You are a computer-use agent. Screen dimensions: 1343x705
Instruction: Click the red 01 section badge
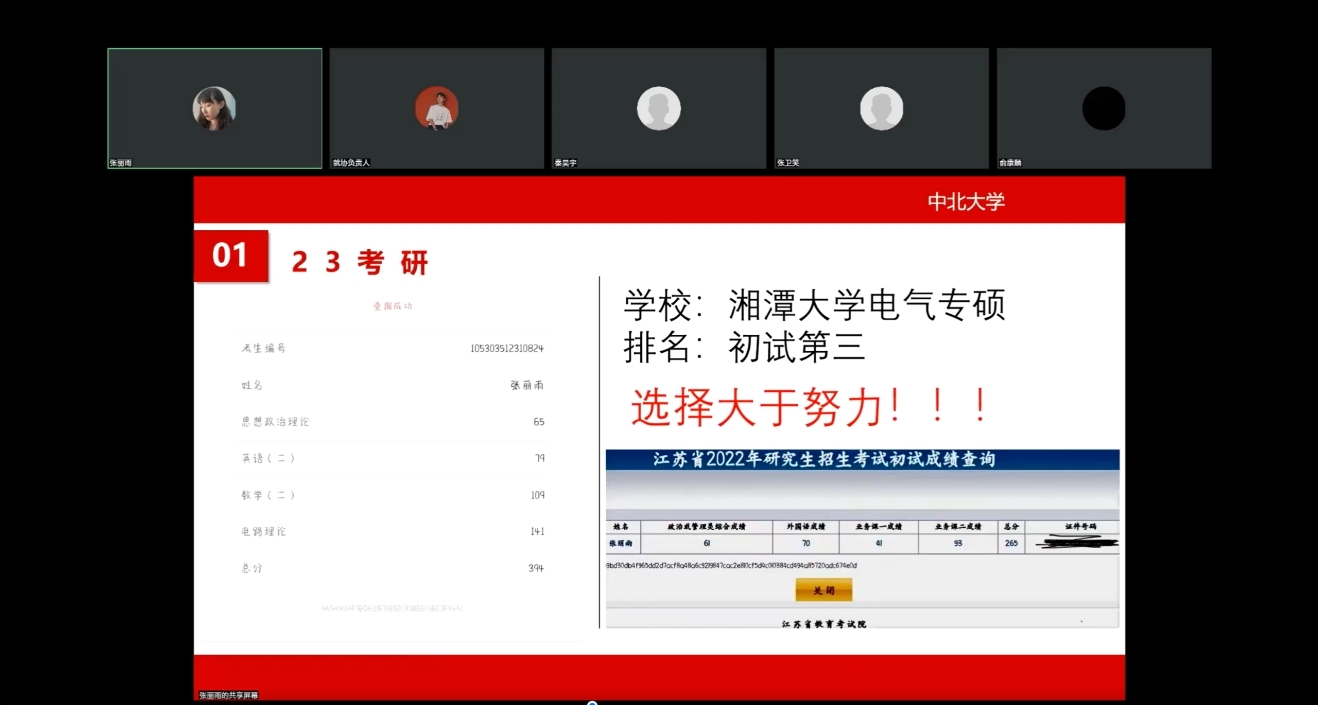tap(231, 256)
